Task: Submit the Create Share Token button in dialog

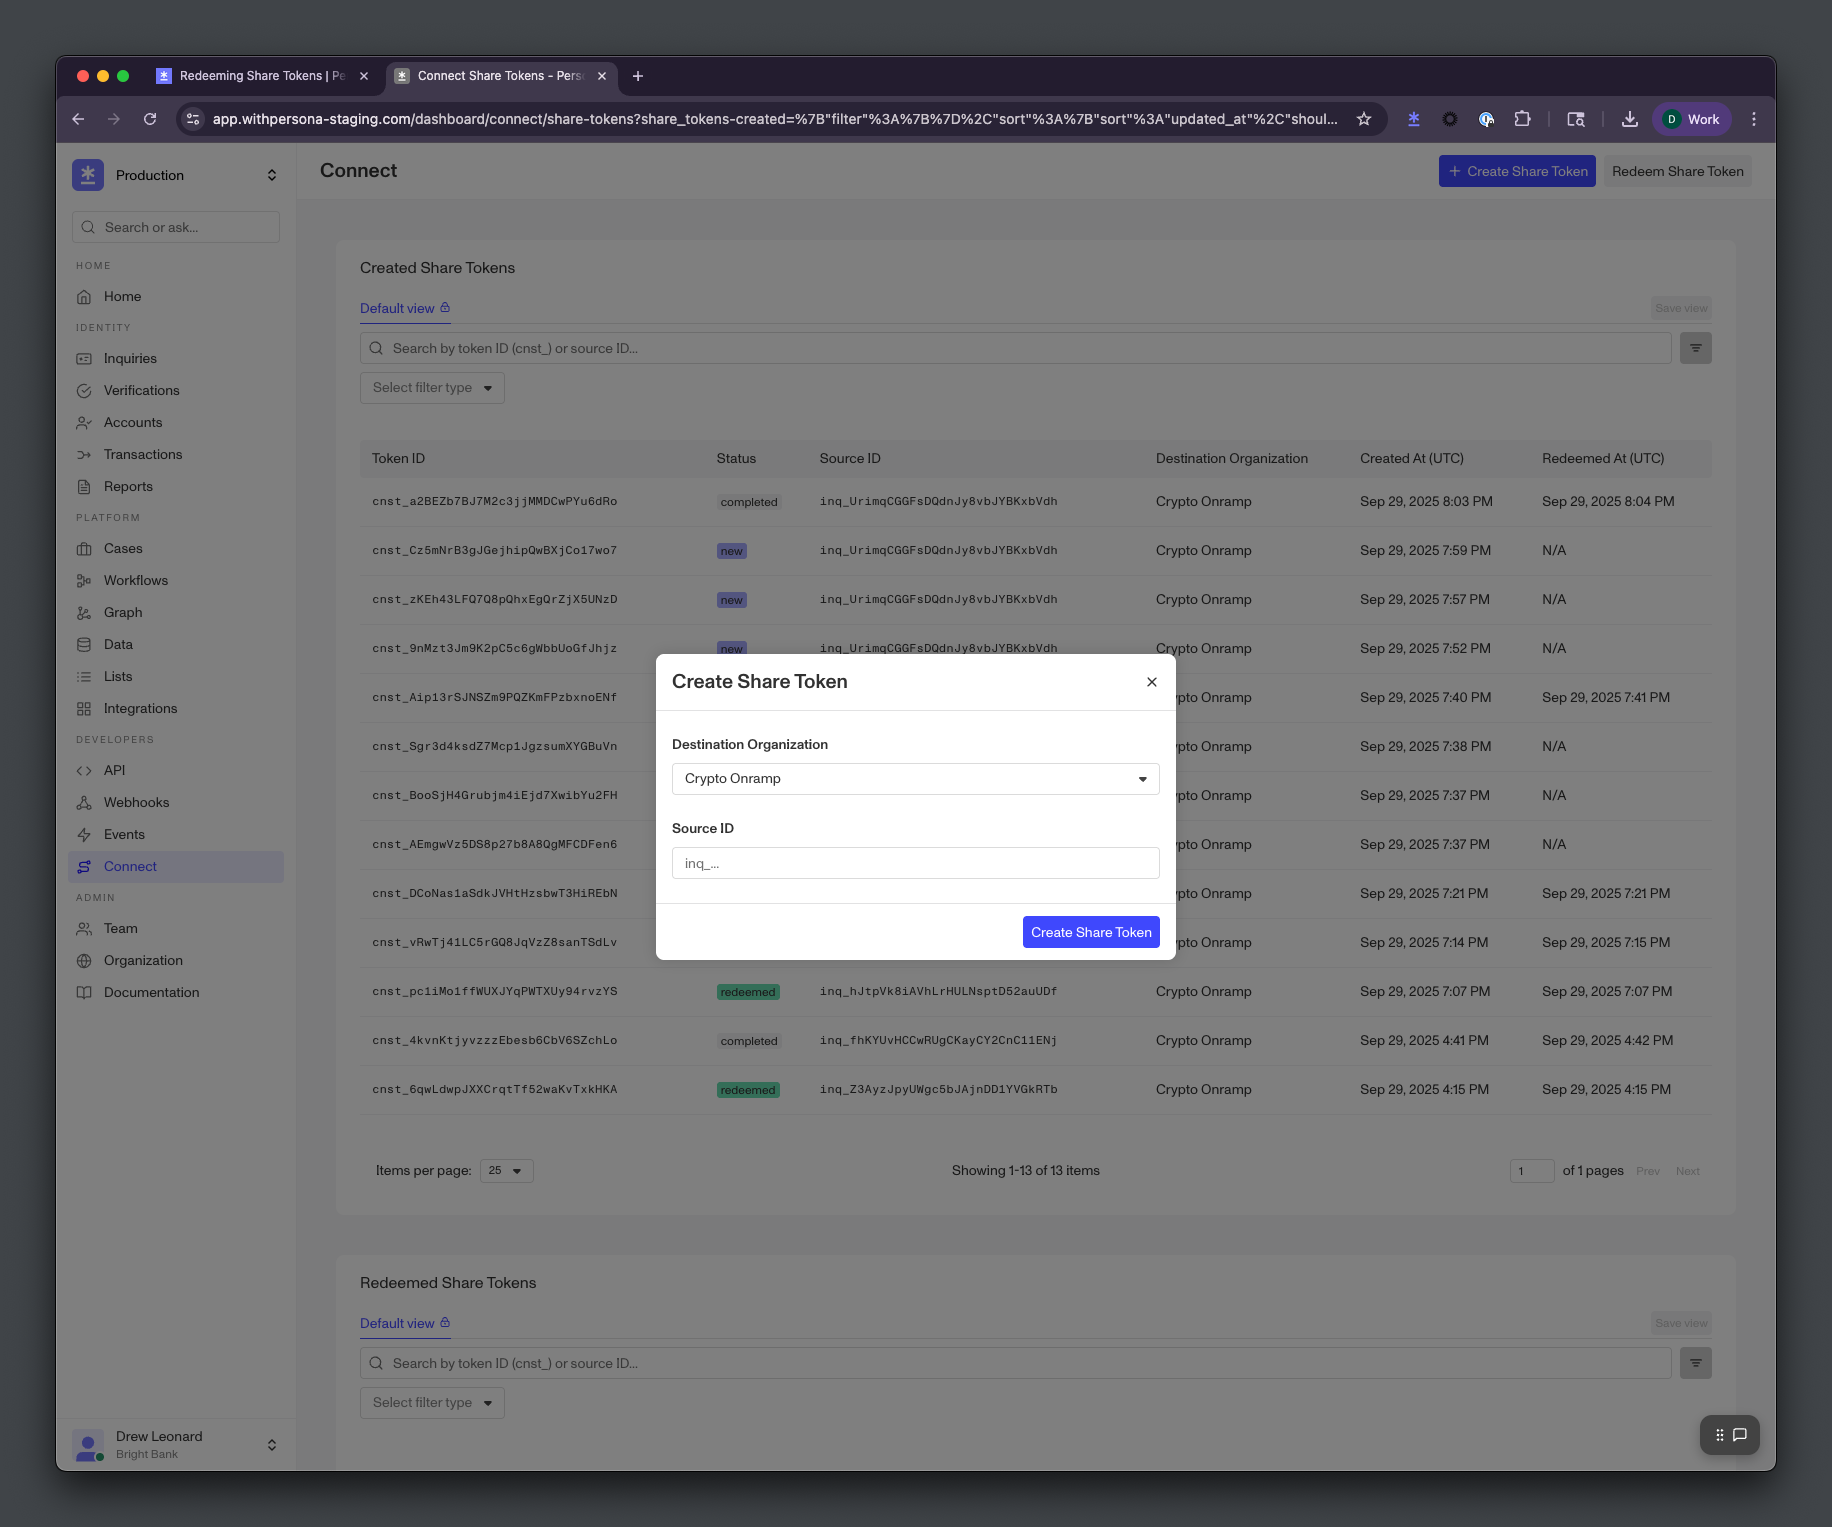Action: point(1090,932)
